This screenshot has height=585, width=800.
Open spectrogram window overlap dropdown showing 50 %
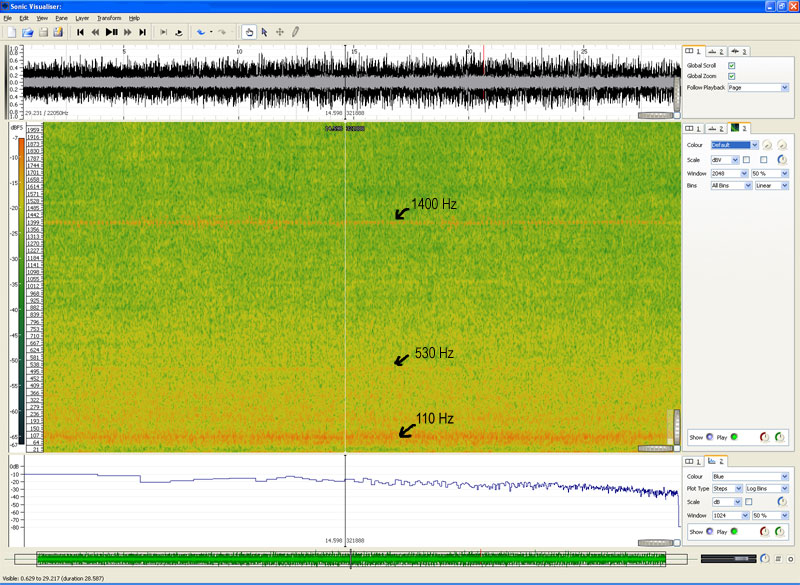tap(770, 173)
